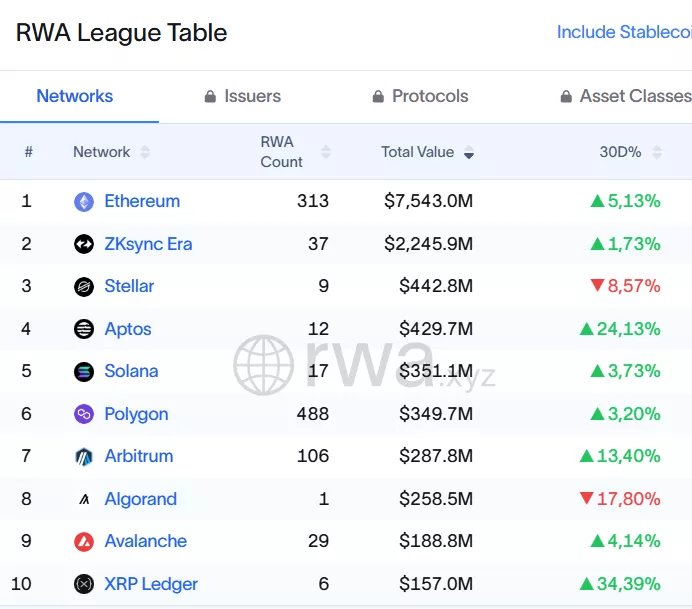Click the Avalanche network logo icon
This screenshot has width=692, height=609.
click(84, 542)
